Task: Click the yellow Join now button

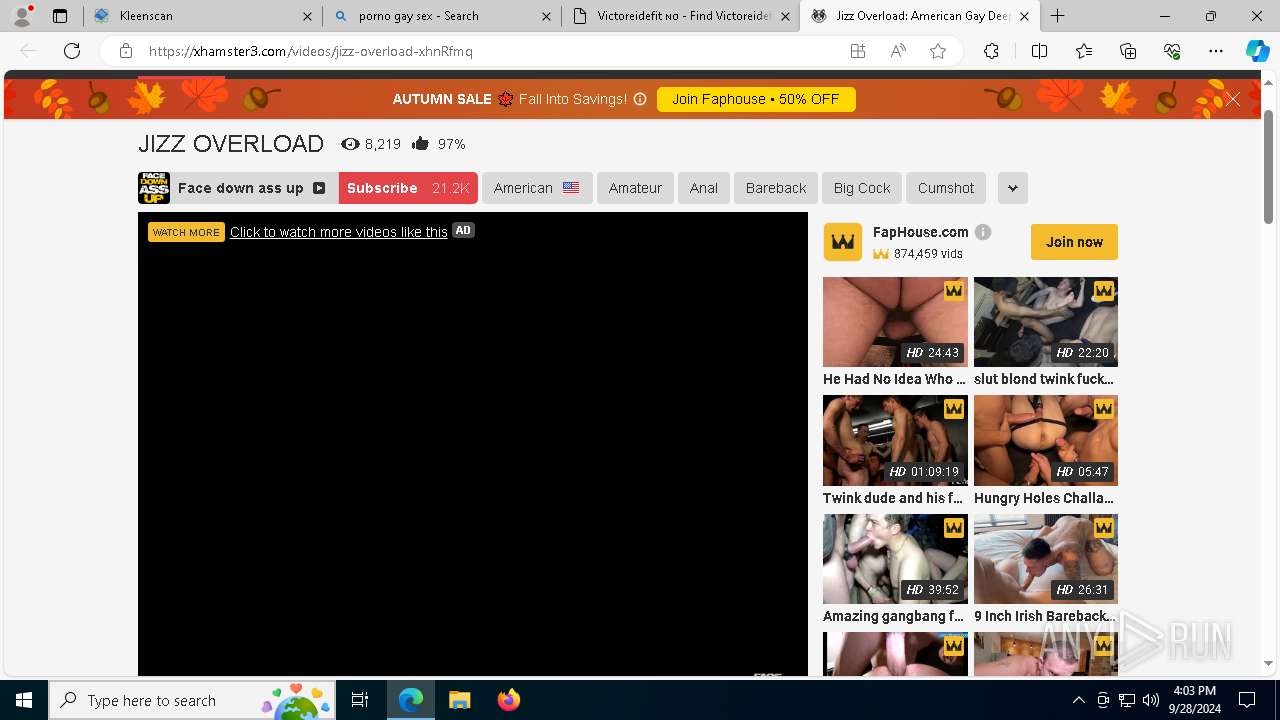Action: pos(1074,242)
